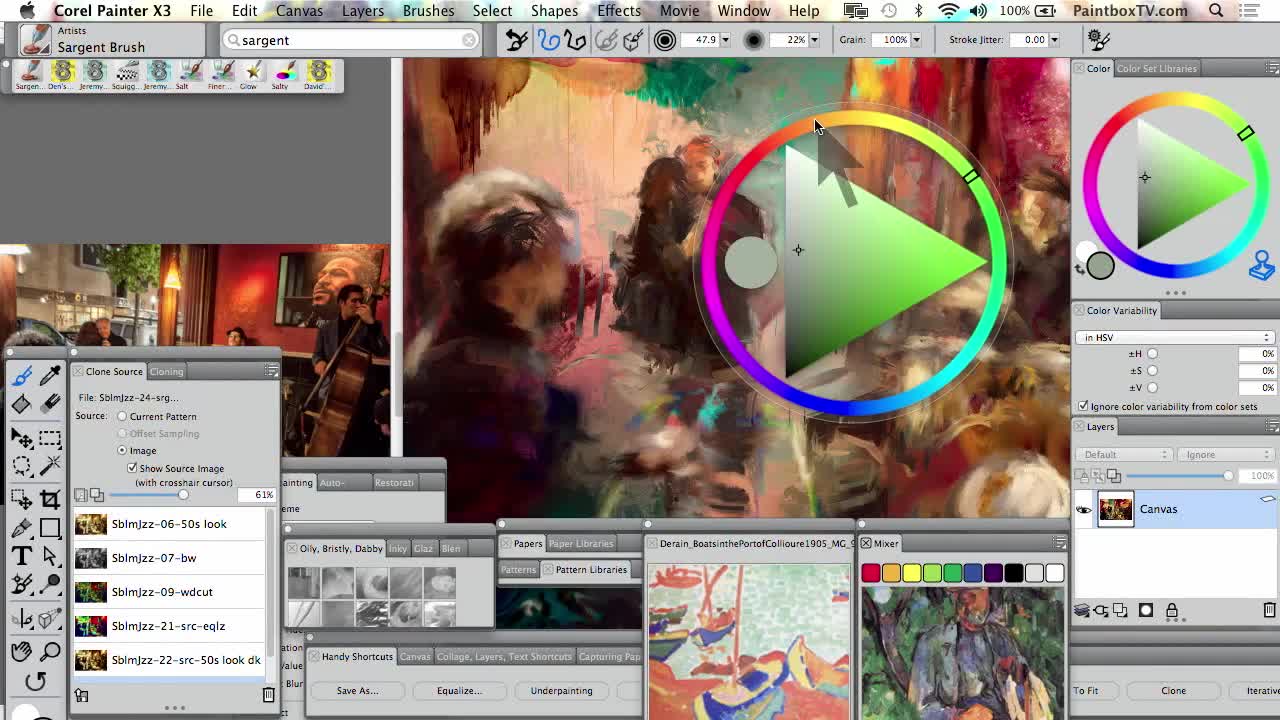The width and height of the screenshot is (1280, 720).
Task: Select the Rotate Page tool
Action: click(36, 681)
